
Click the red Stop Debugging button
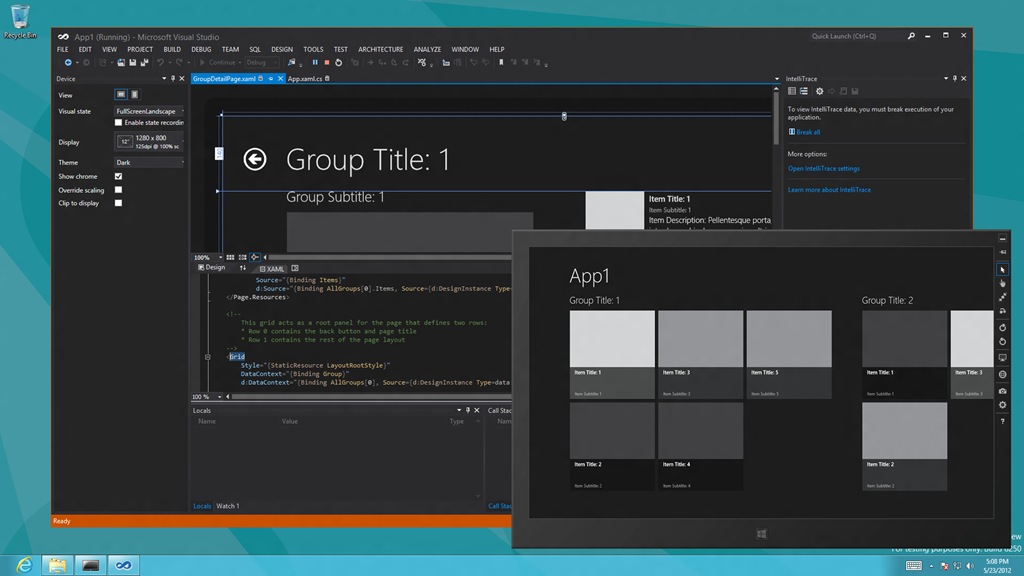click(326, 63)
